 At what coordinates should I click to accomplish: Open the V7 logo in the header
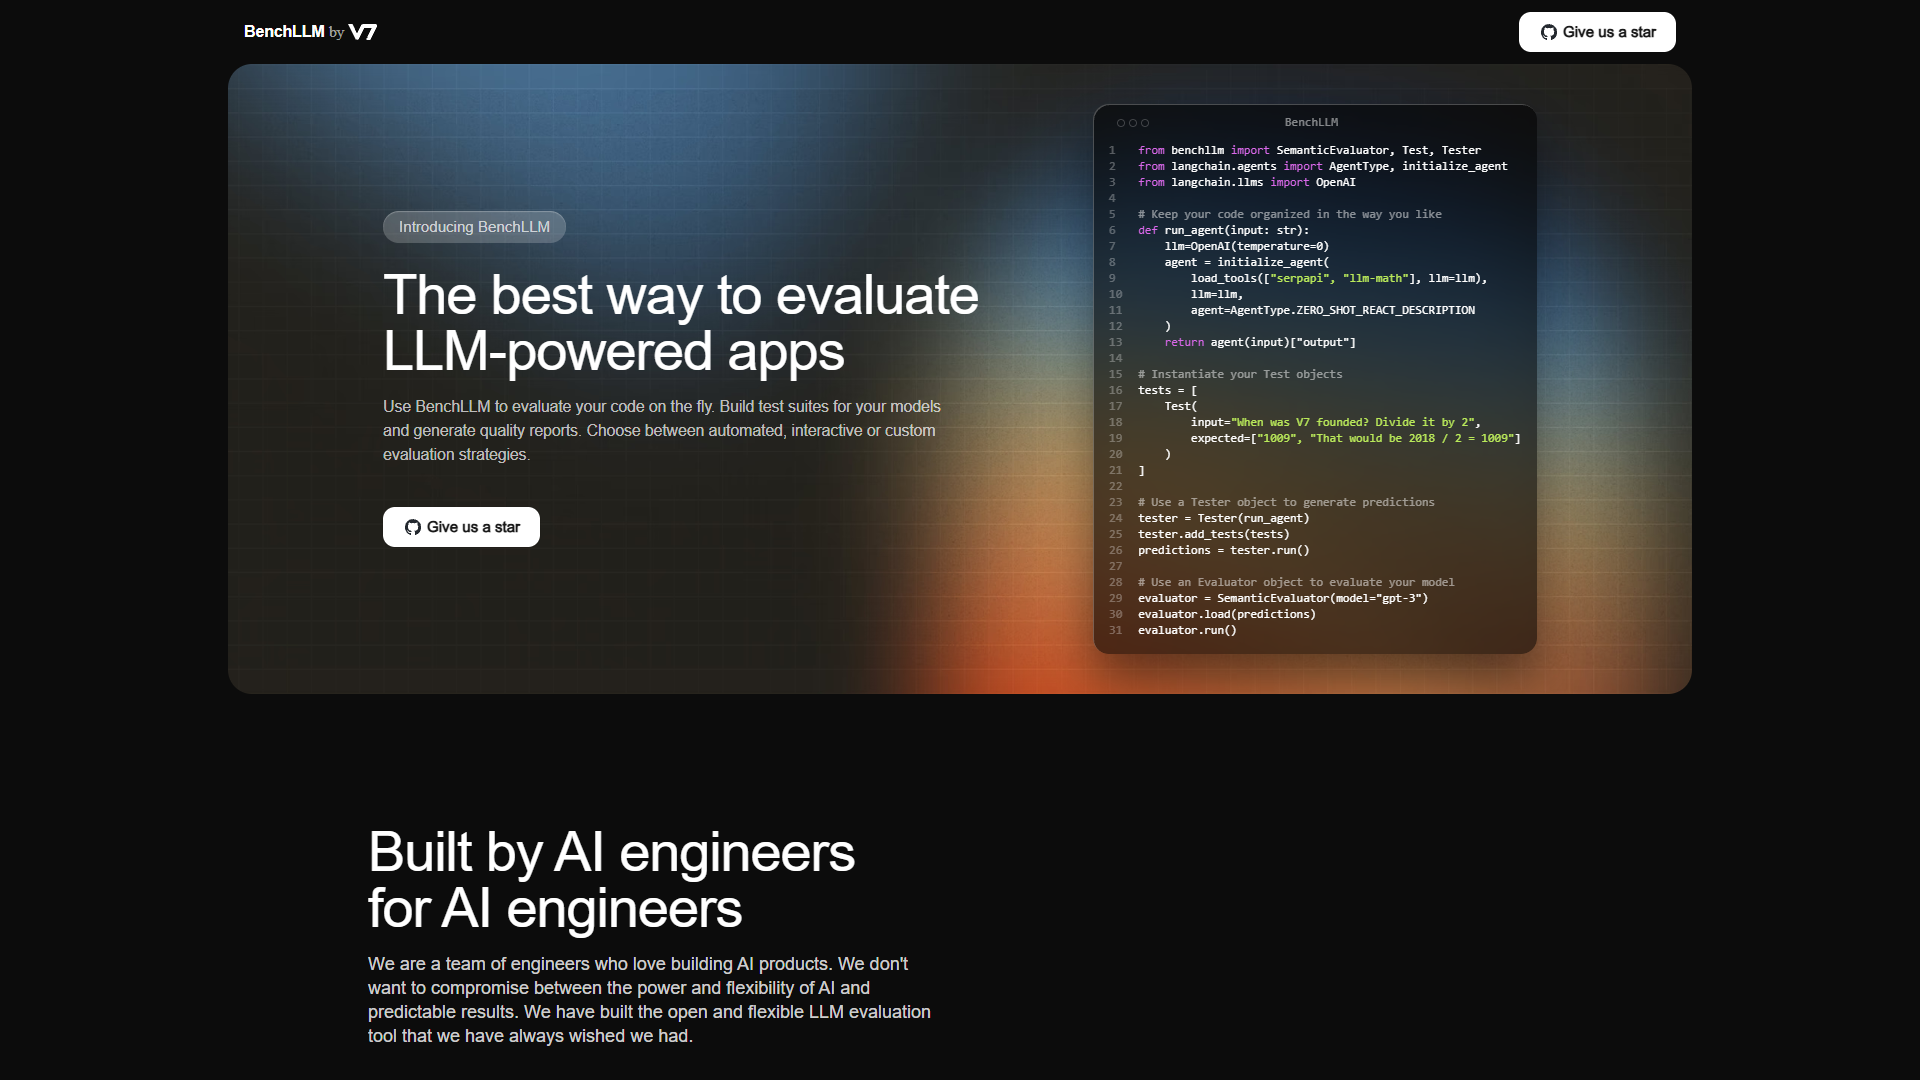click(363, 32)
